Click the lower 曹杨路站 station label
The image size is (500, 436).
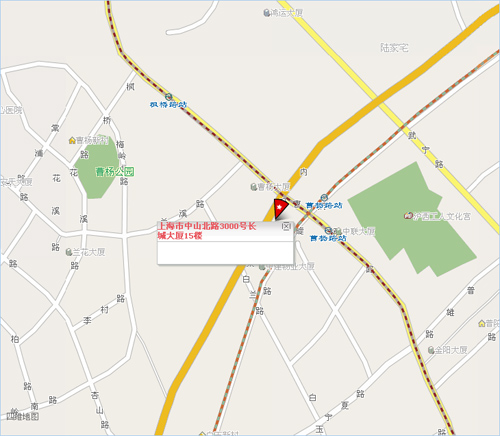328,238
